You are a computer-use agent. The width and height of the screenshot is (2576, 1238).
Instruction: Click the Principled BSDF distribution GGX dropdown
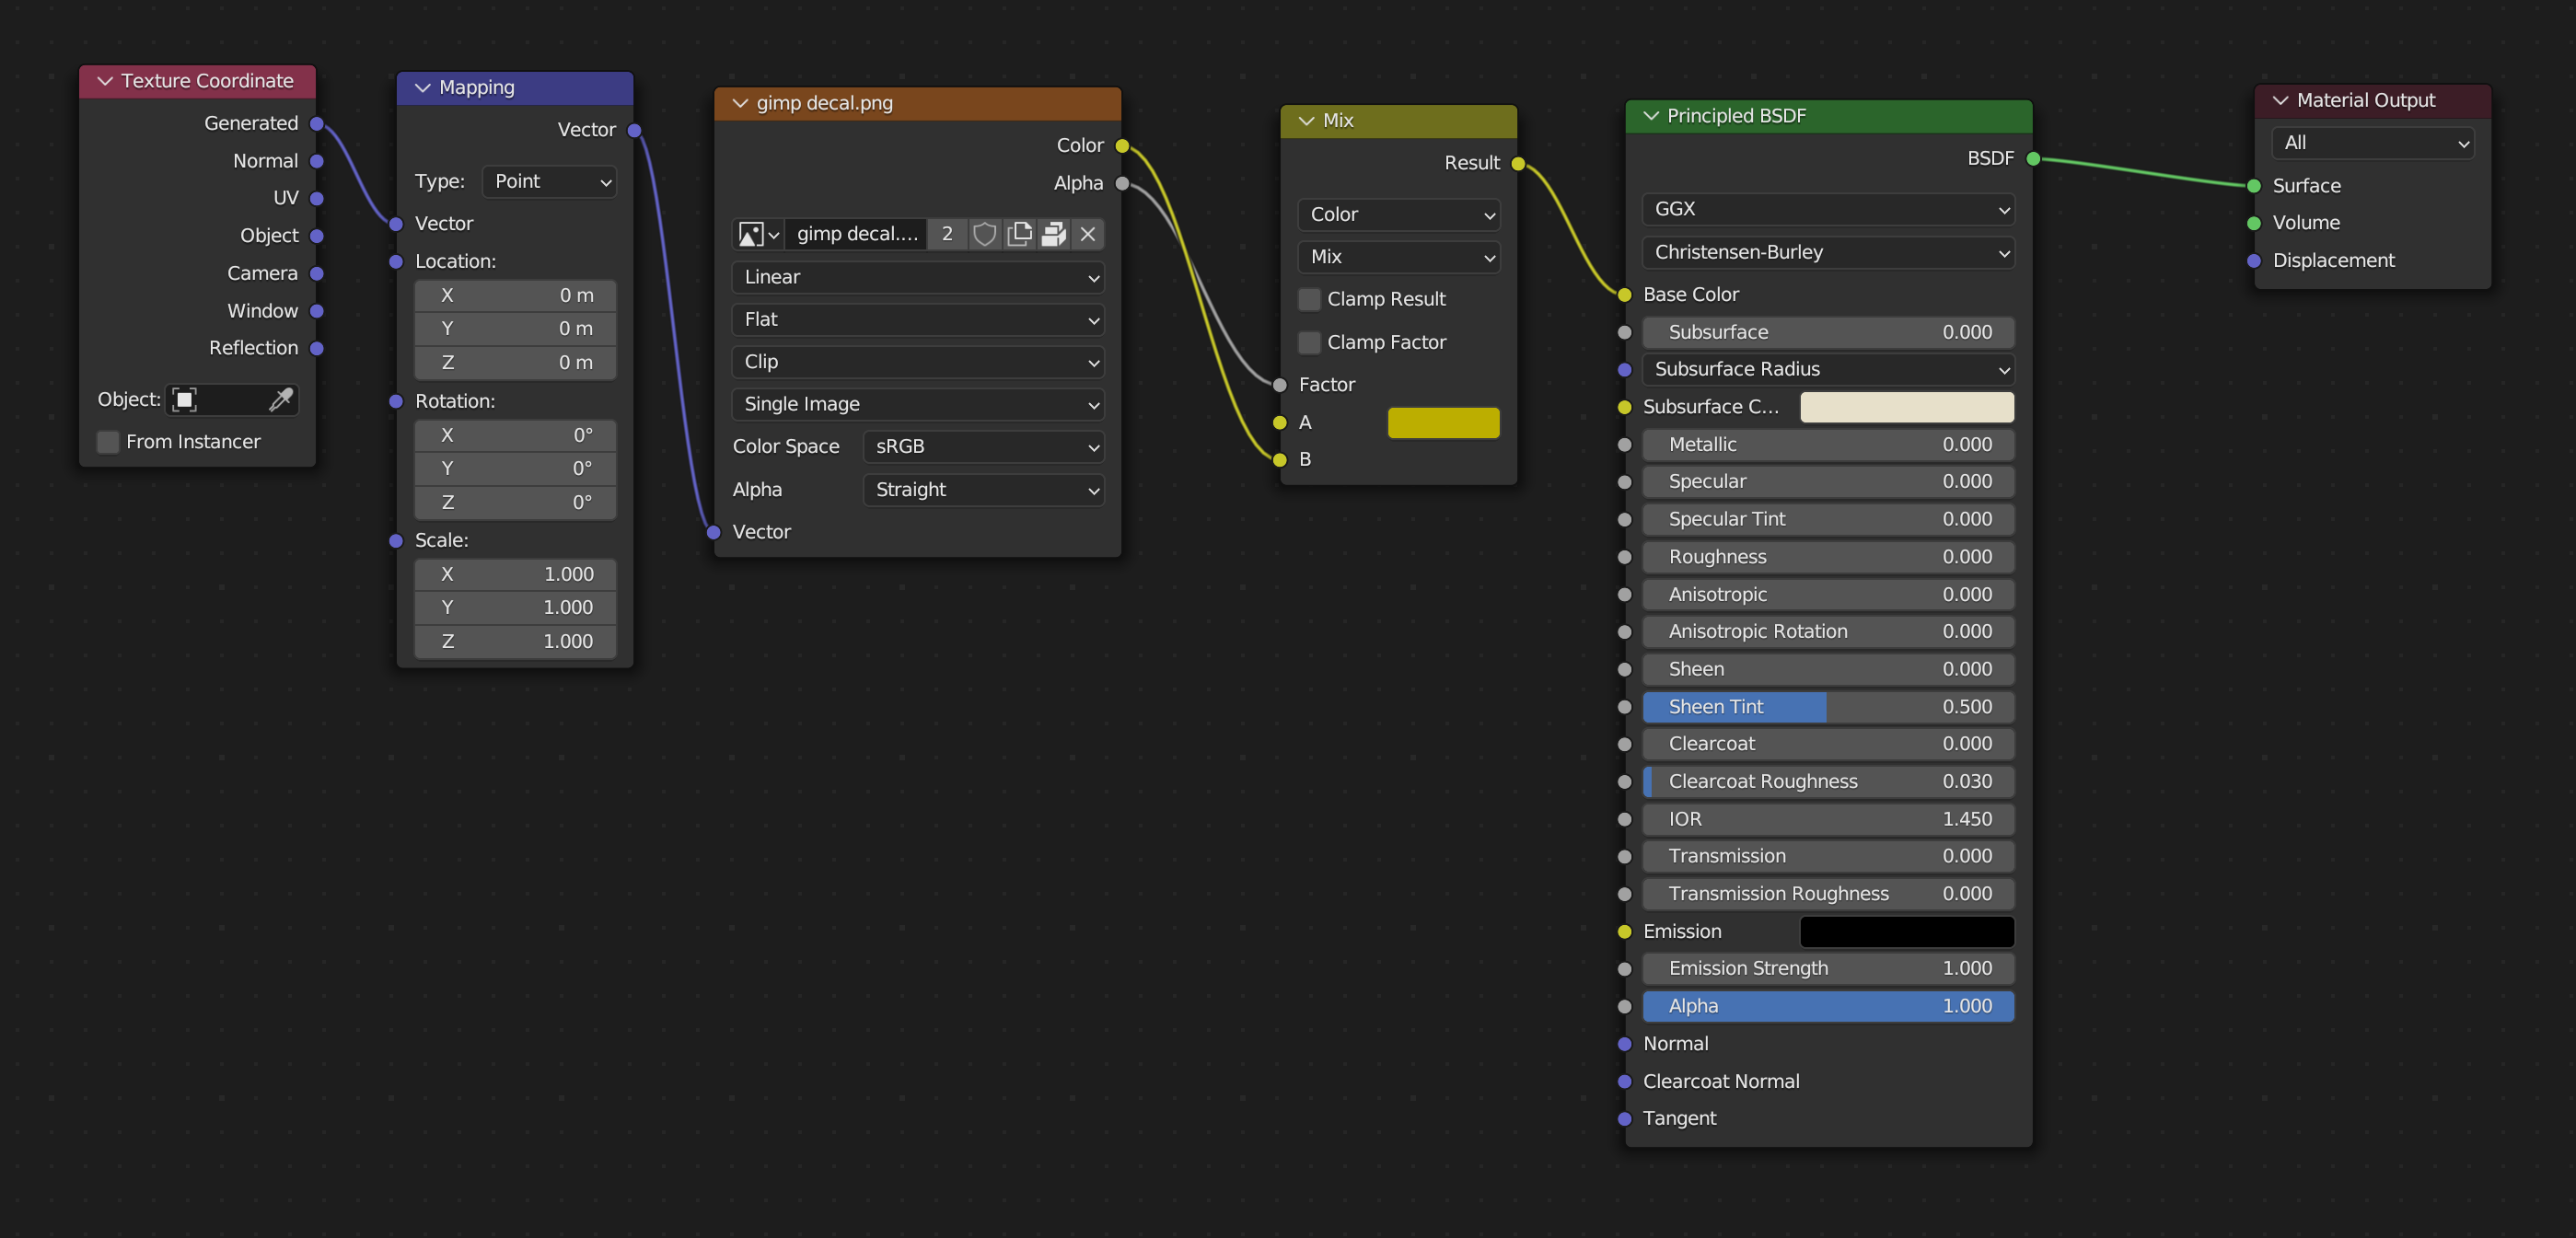pos(1828,207)
